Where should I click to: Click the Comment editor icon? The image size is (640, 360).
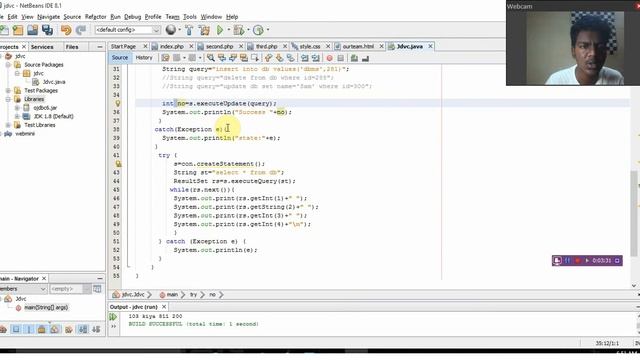[x=354, y=58]
